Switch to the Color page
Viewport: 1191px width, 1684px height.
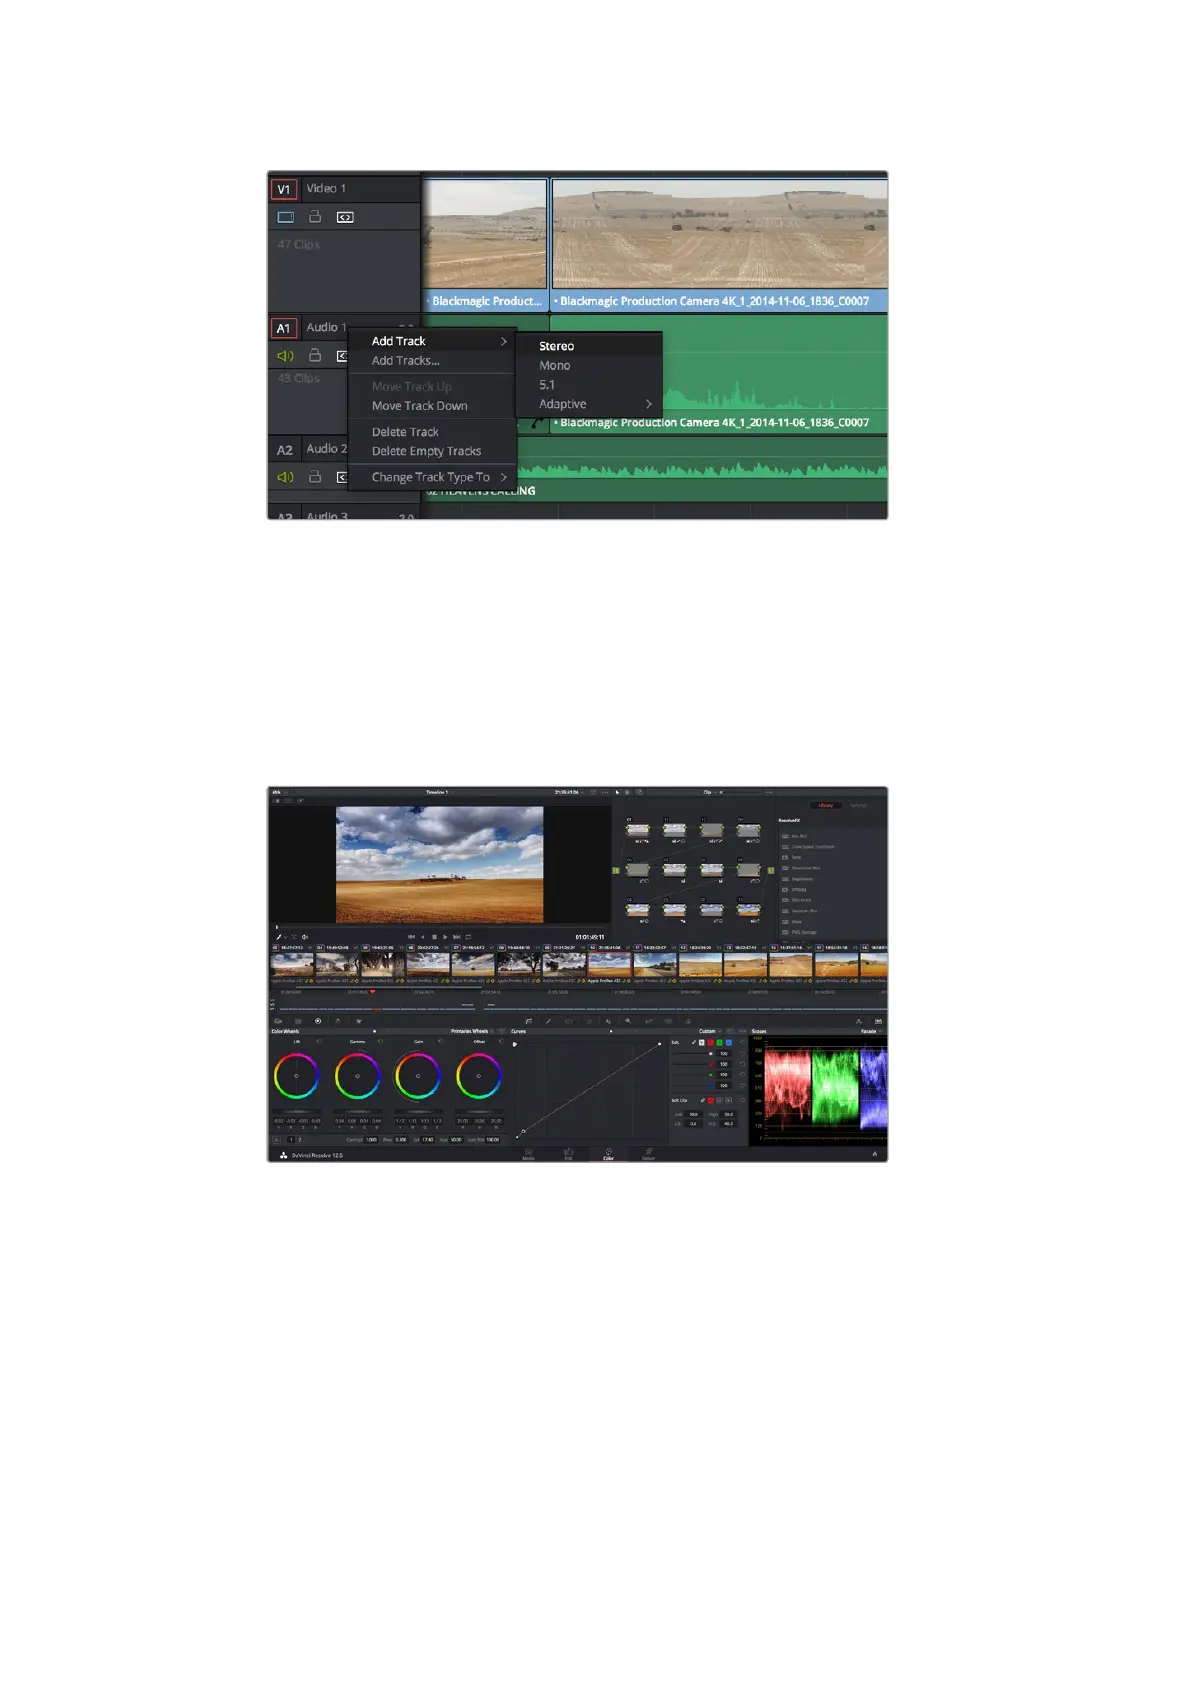pyautogui.click(x=608, y=1154)
